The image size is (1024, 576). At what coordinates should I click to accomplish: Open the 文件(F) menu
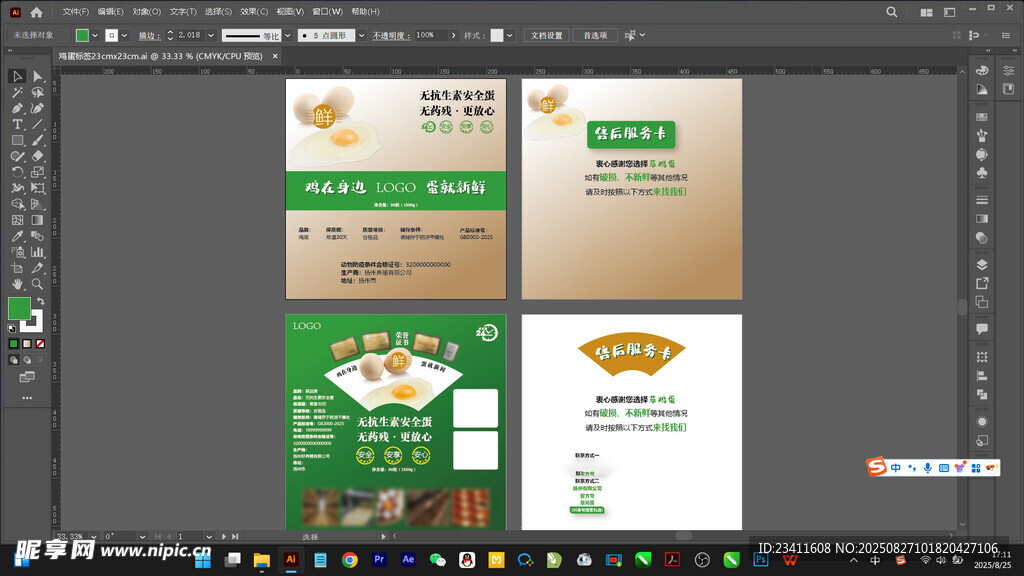pos(75,12)
